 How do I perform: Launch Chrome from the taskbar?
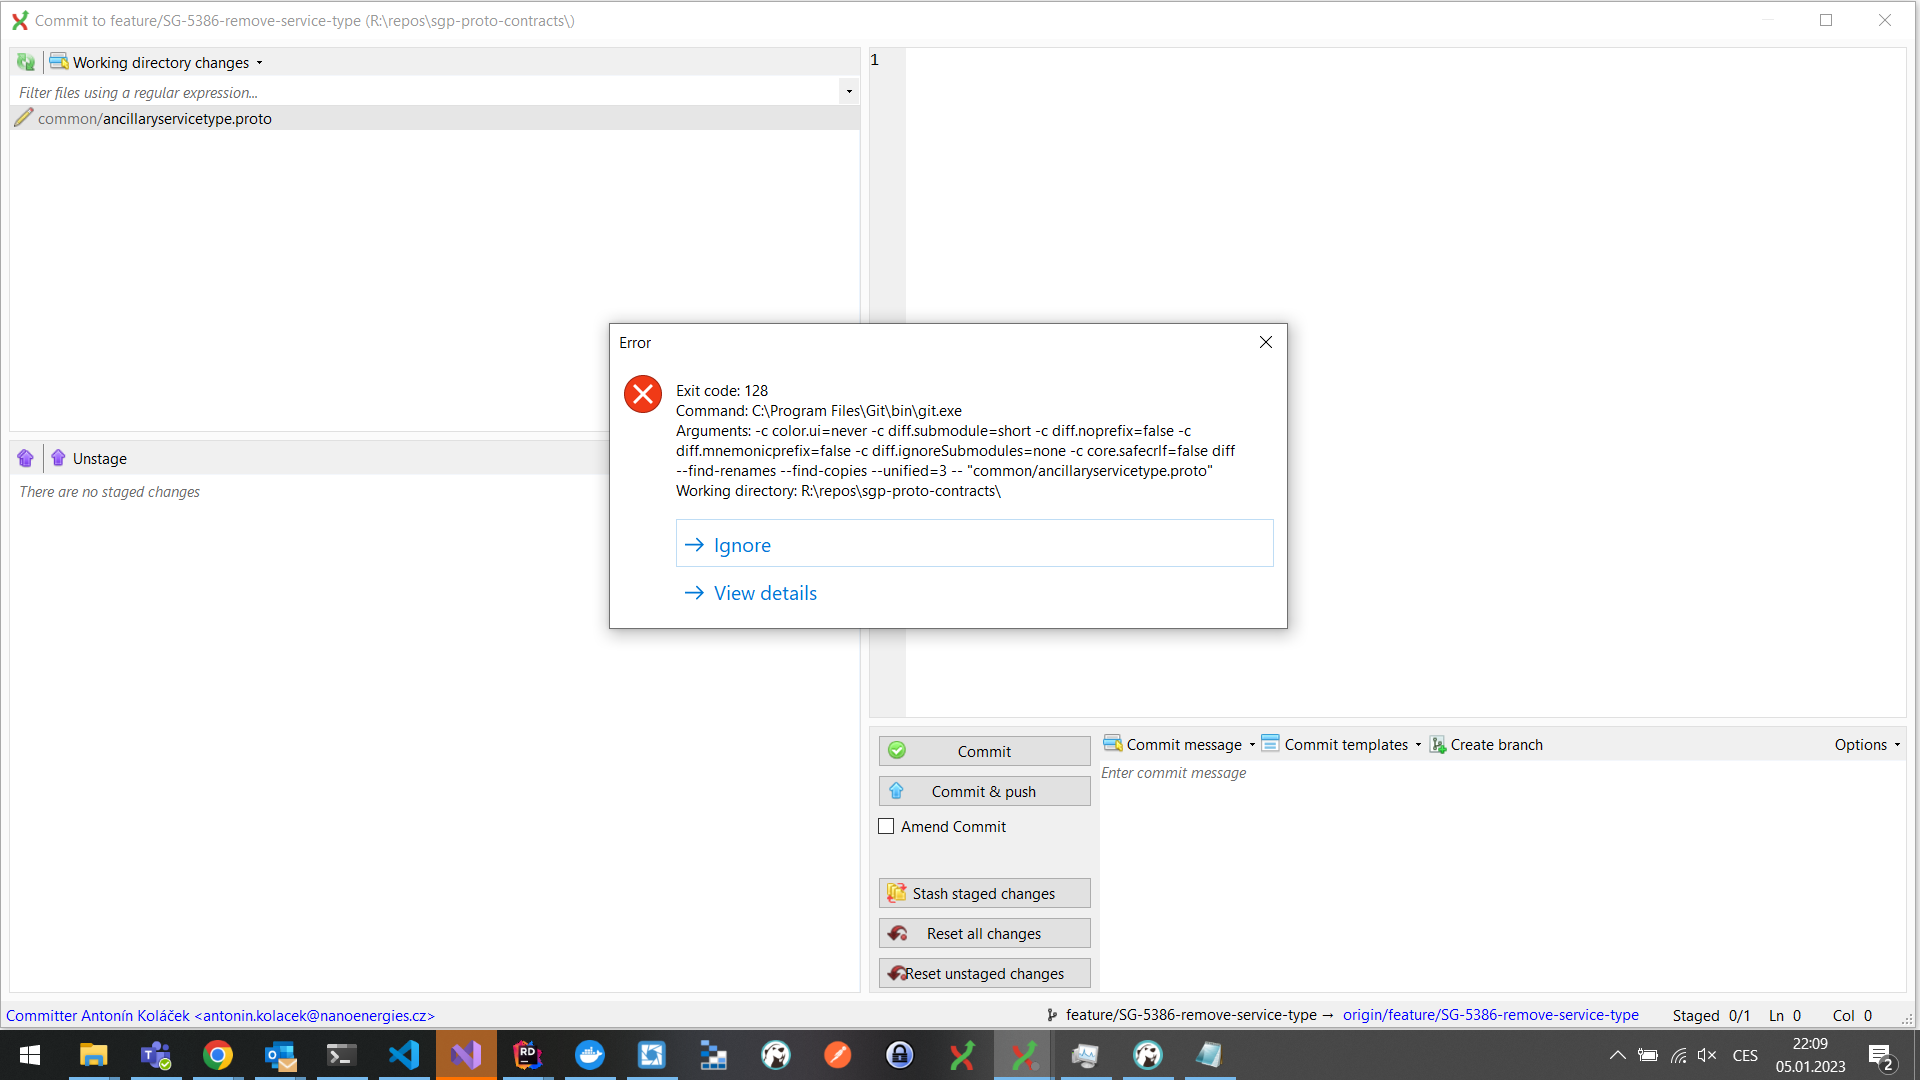click(218, 1055)
